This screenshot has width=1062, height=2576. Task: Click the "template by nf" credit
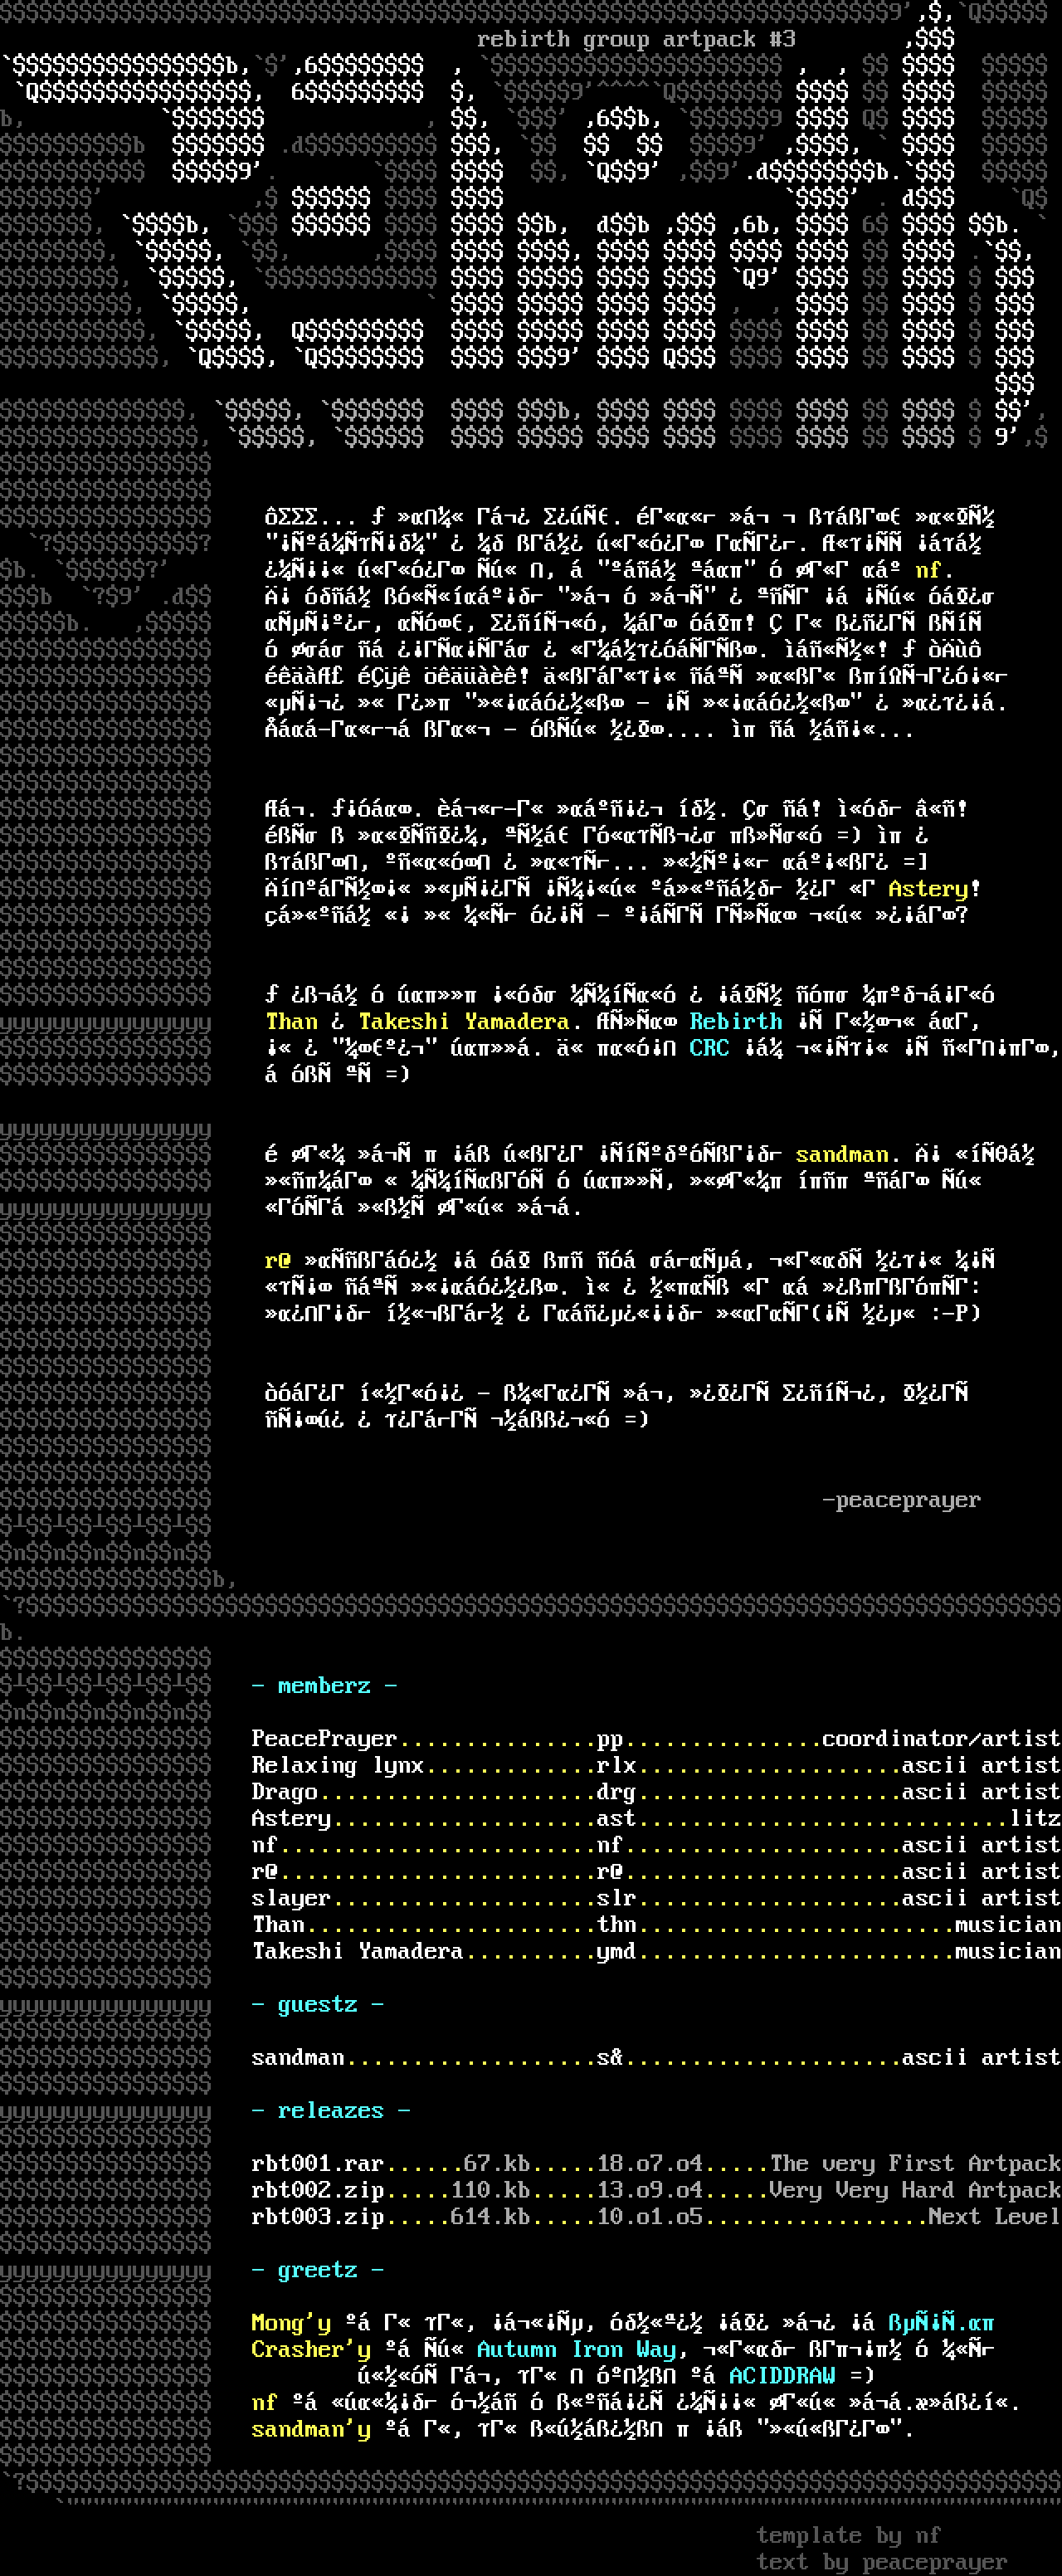click(x=848, y=2535)
